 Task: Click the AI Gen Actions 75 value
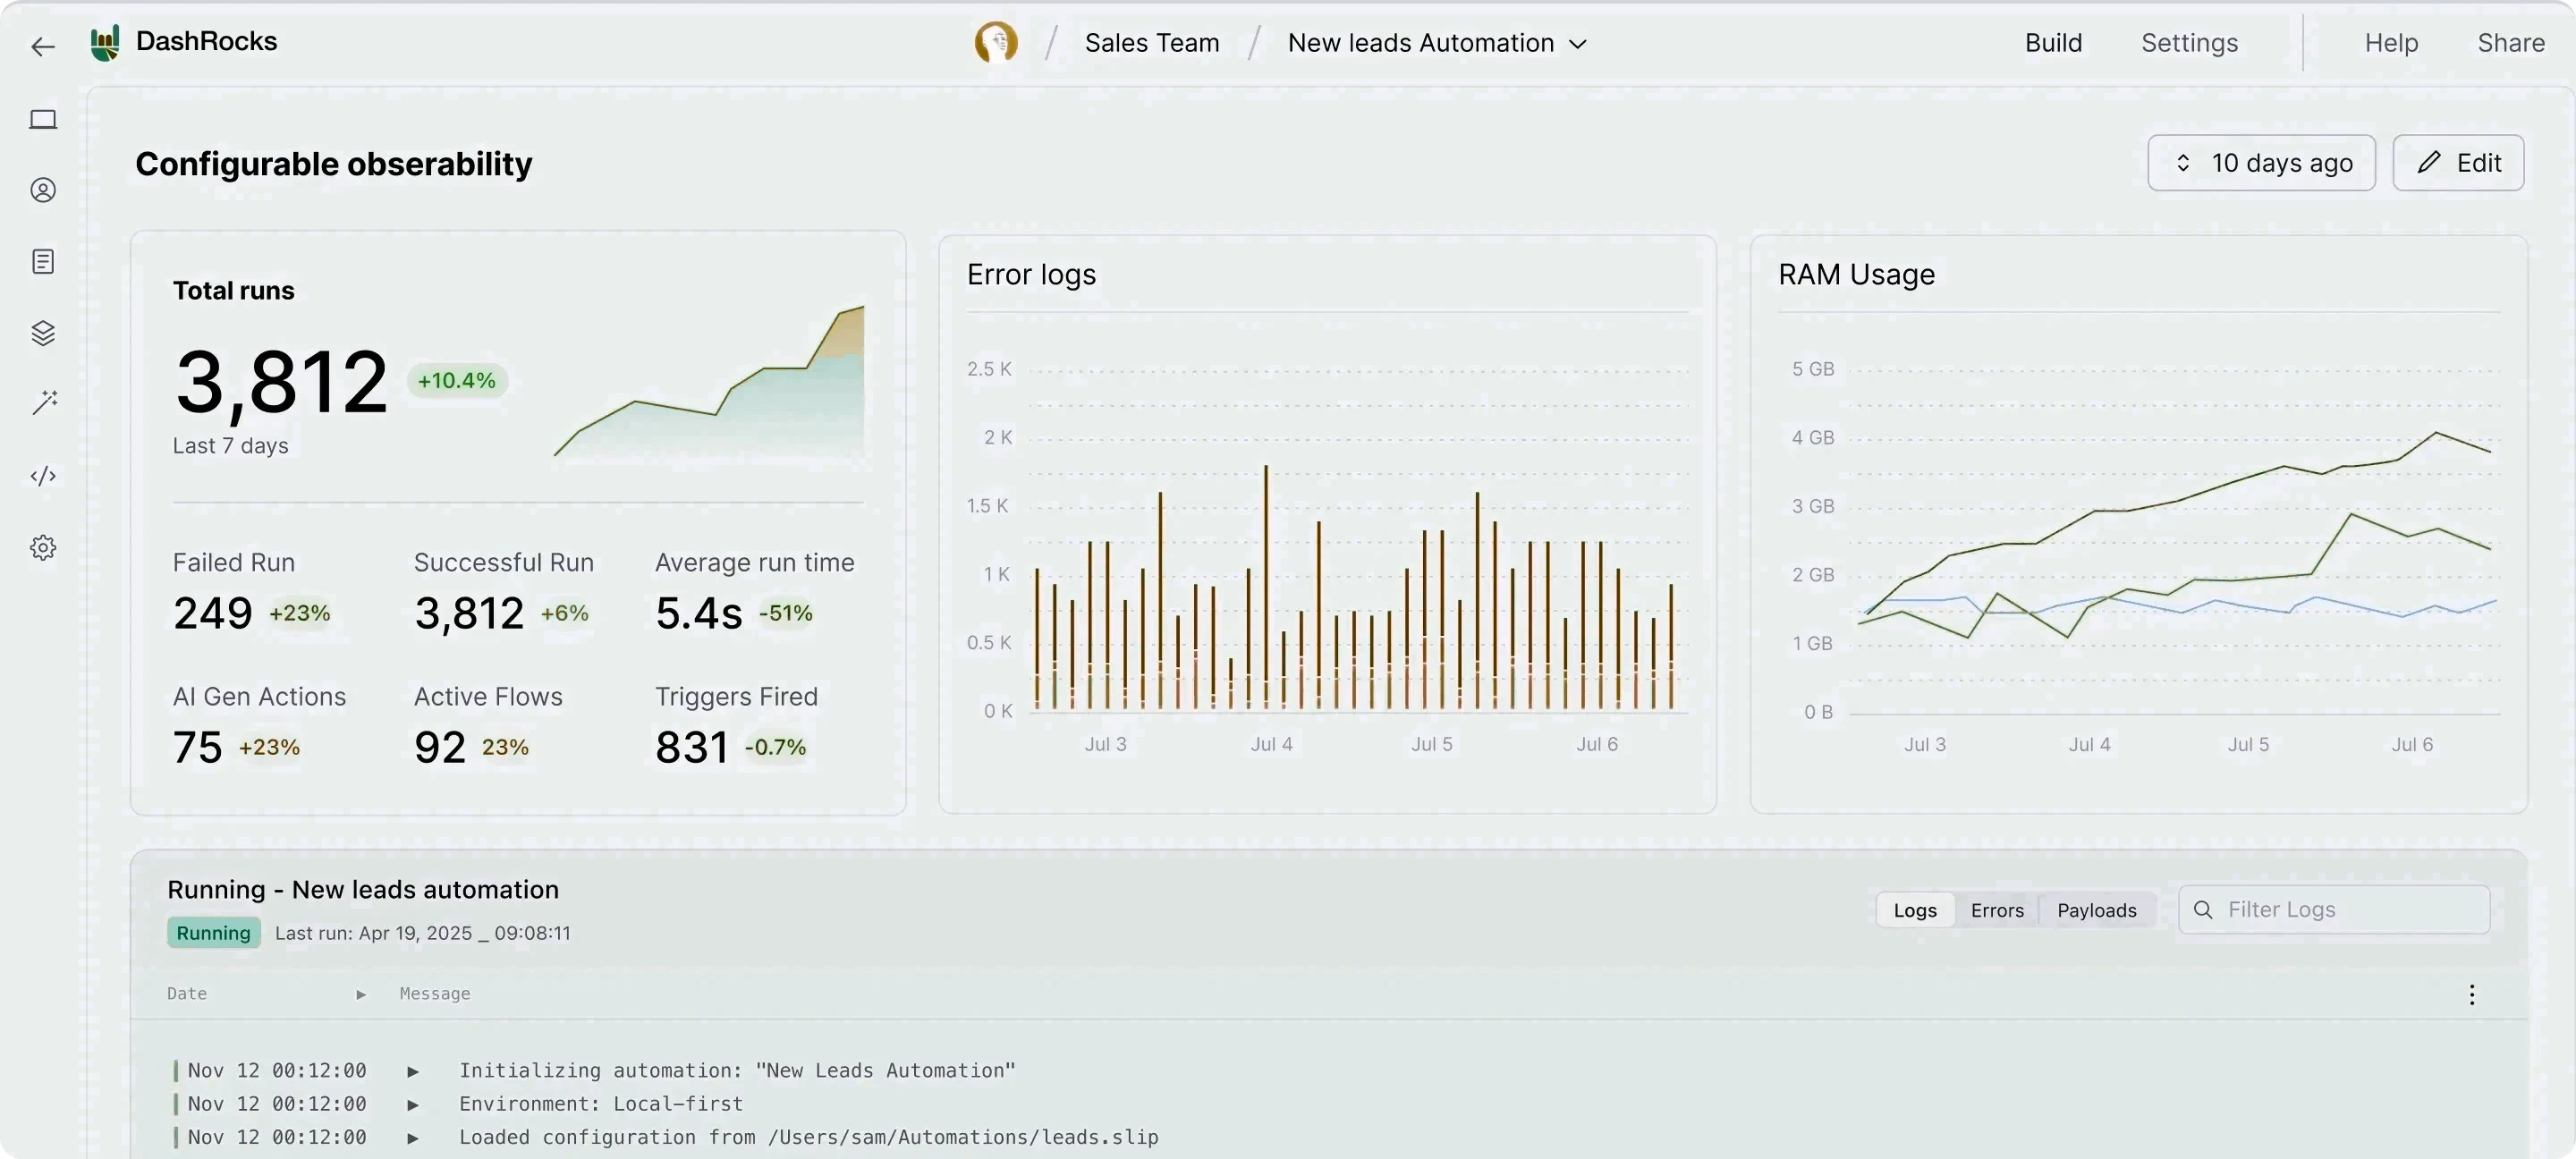[x=197, y=747]
